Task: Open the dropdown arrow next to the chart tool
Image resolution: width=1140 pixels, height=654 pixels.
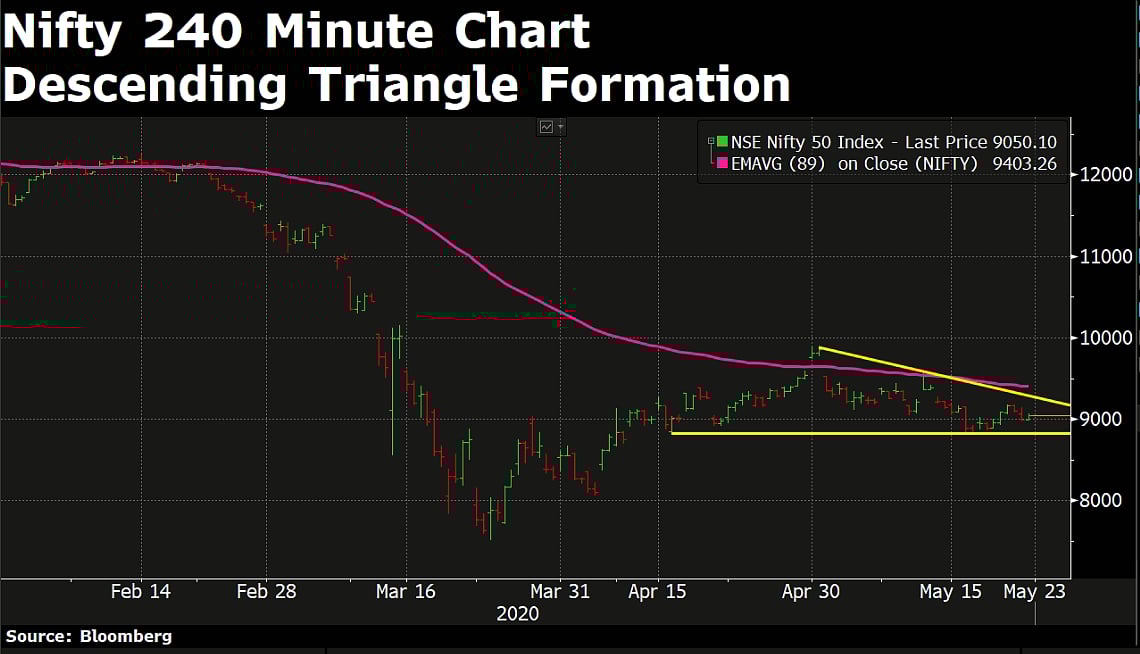Action: pos(561,127)
